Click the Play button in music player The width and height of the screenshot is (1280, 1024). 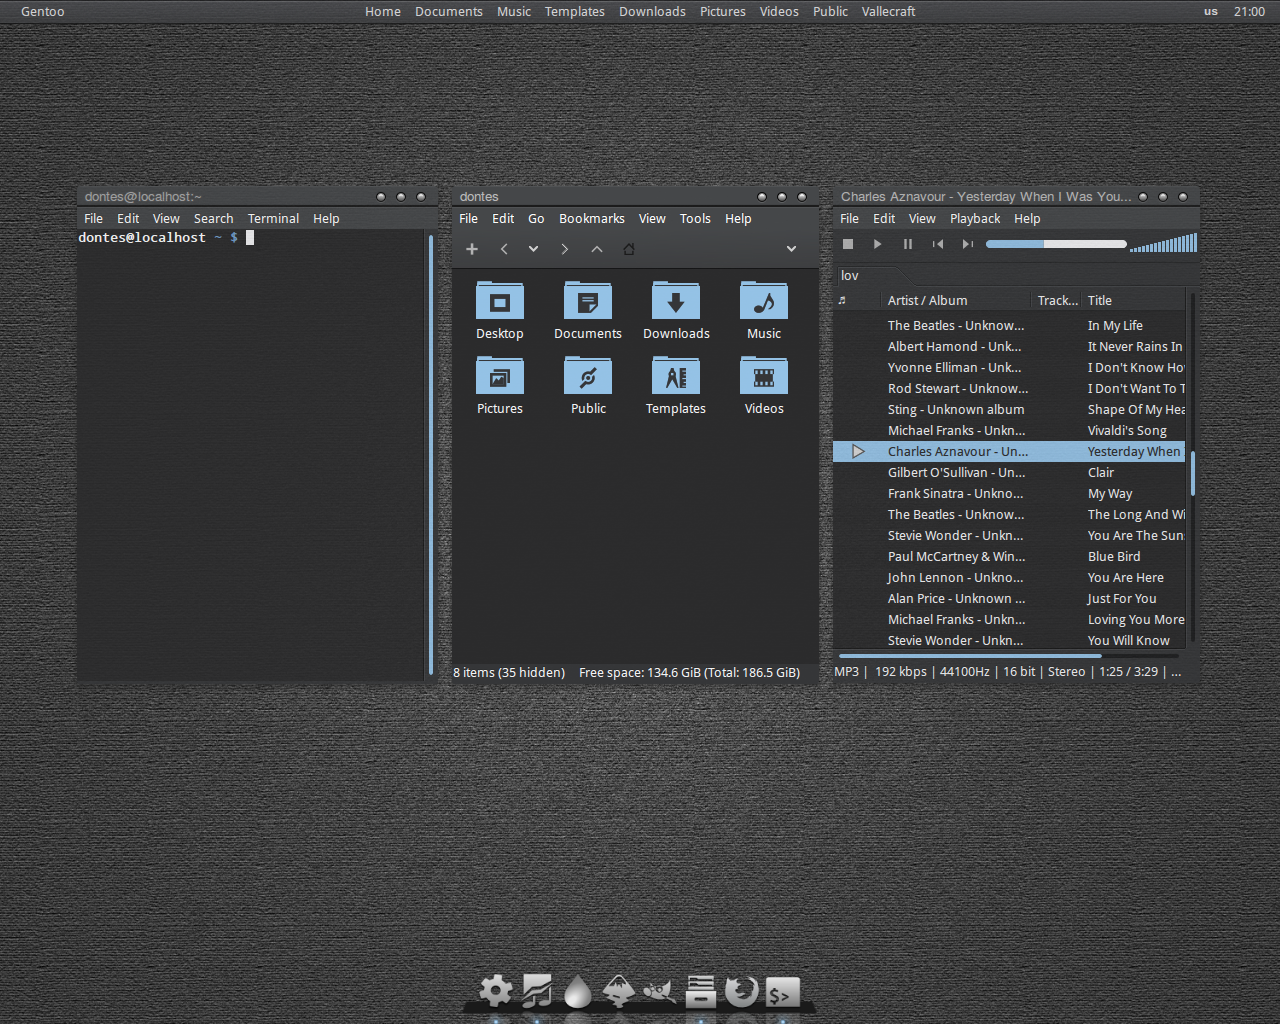click(x=878, y=244)
